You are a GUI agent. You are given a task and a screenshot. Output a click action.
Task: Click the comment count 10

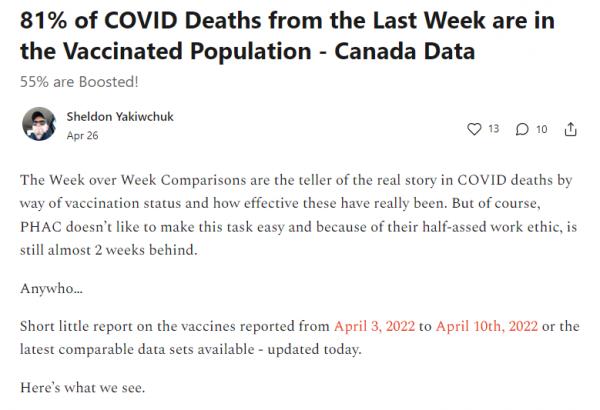click(x=541, y=128)
